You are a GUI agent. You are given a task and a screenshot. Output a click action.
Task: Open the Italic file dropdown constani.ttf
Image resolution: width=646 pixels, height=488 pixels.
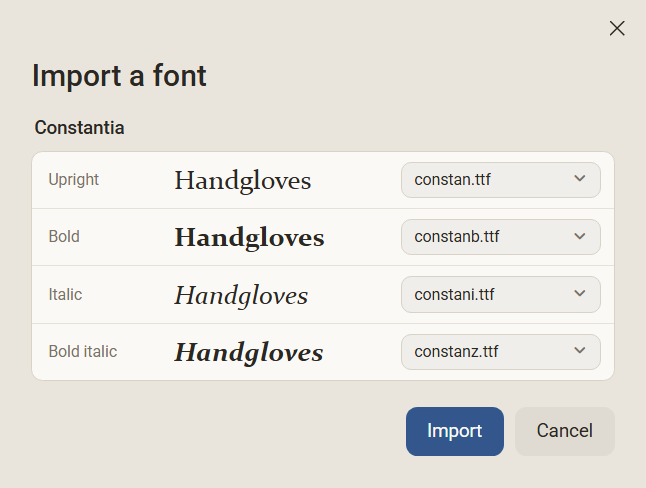501,294
